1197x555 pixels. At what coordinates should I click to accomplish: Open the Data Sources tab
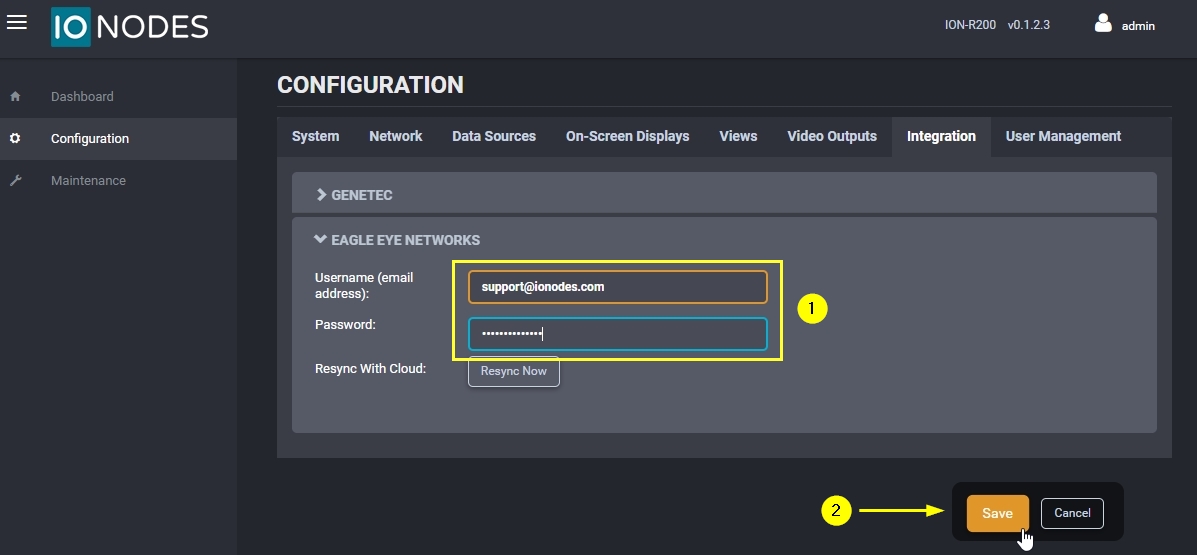point(493,137)
